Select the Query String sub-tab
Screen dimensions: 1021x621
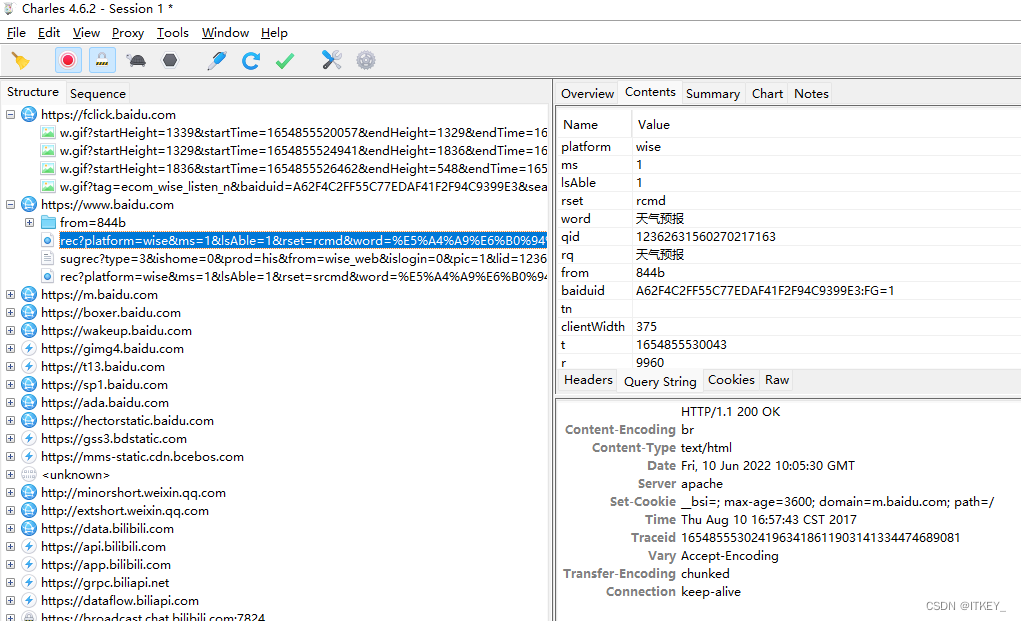tap(660, 381)
